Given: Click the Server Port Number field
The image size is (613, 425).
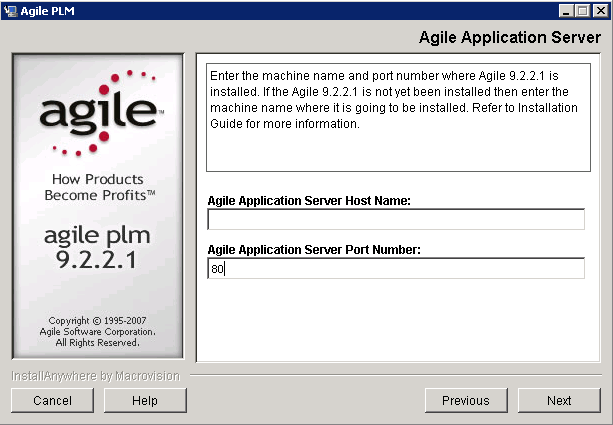Looking at the screenshot, I should pos(396,268).
